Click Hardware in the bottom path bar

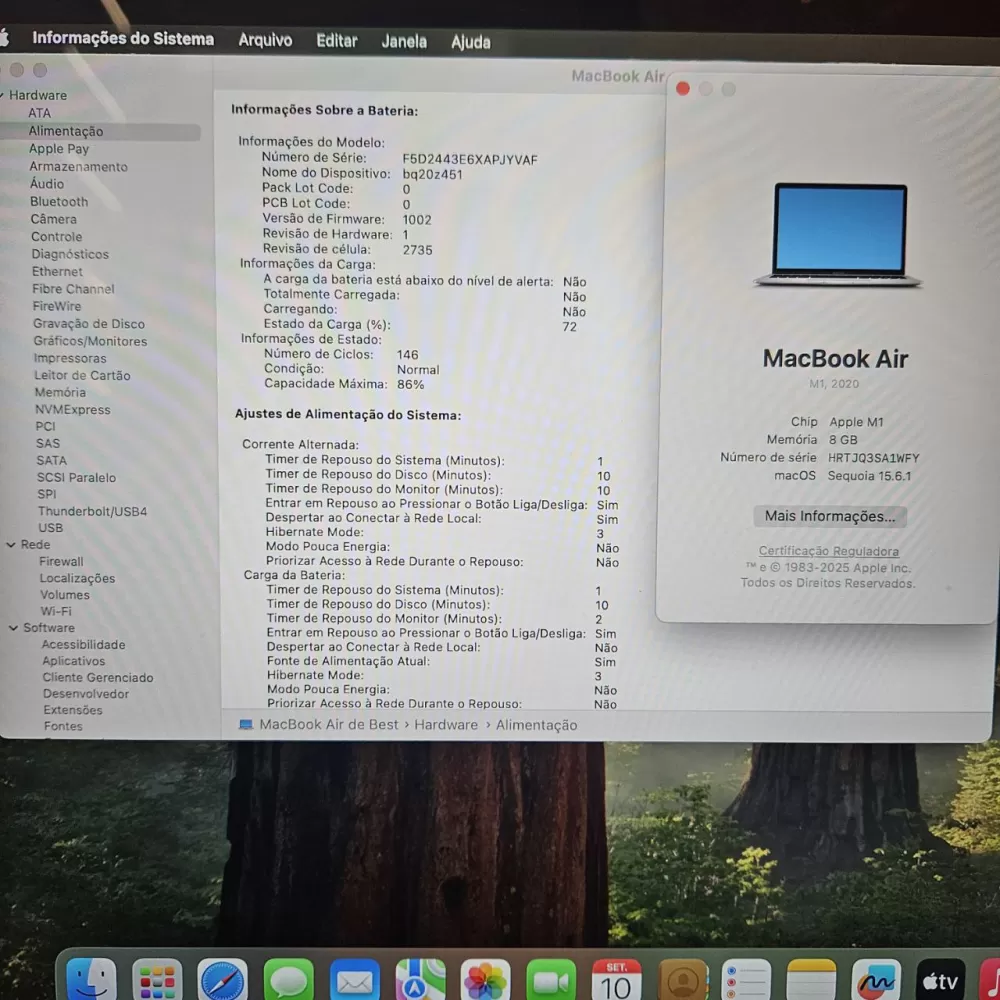point(446,725)
